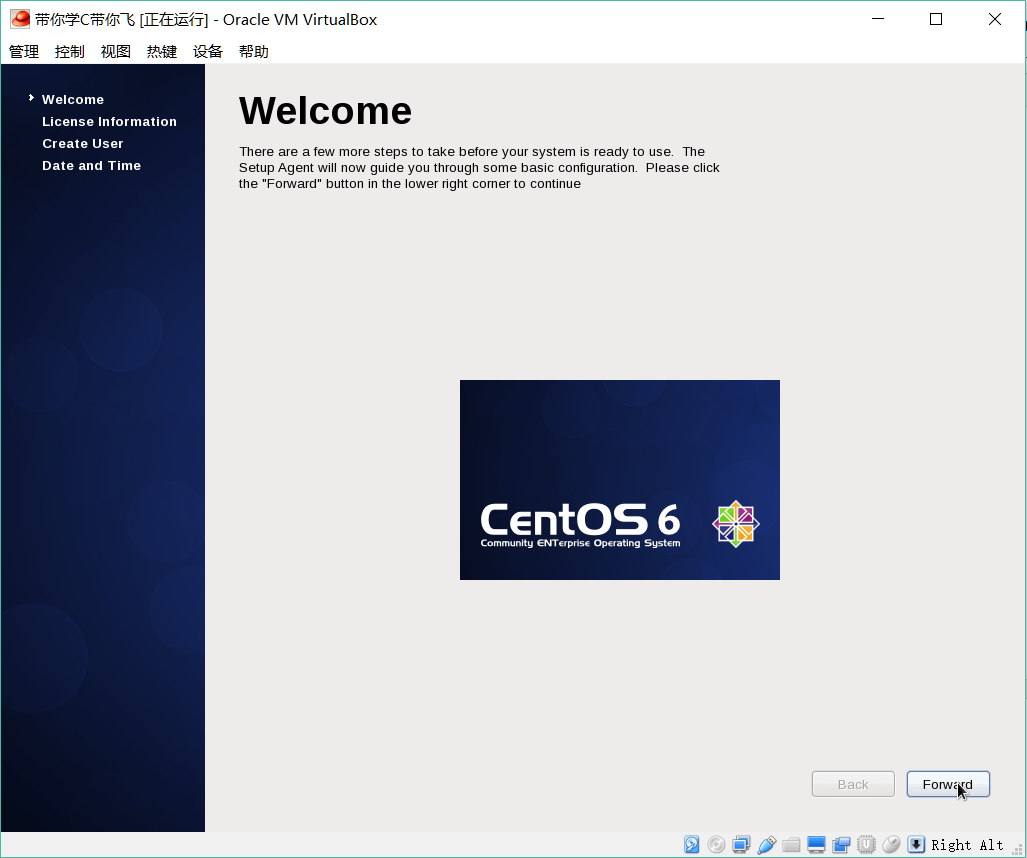Open the display monitor status icon
1027x858 pixels.
(817, 845)
